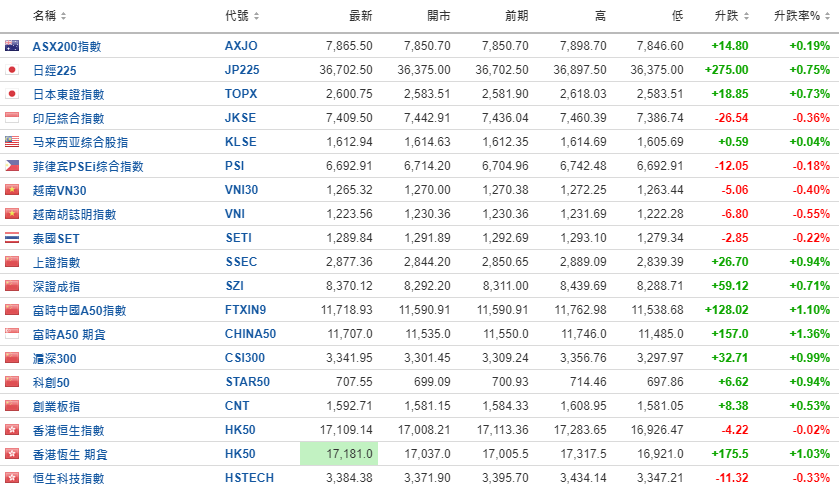This screenshot has height=486, width=839.
Task: Click the China flag next to 上證指數
Action: coord(12,262)
